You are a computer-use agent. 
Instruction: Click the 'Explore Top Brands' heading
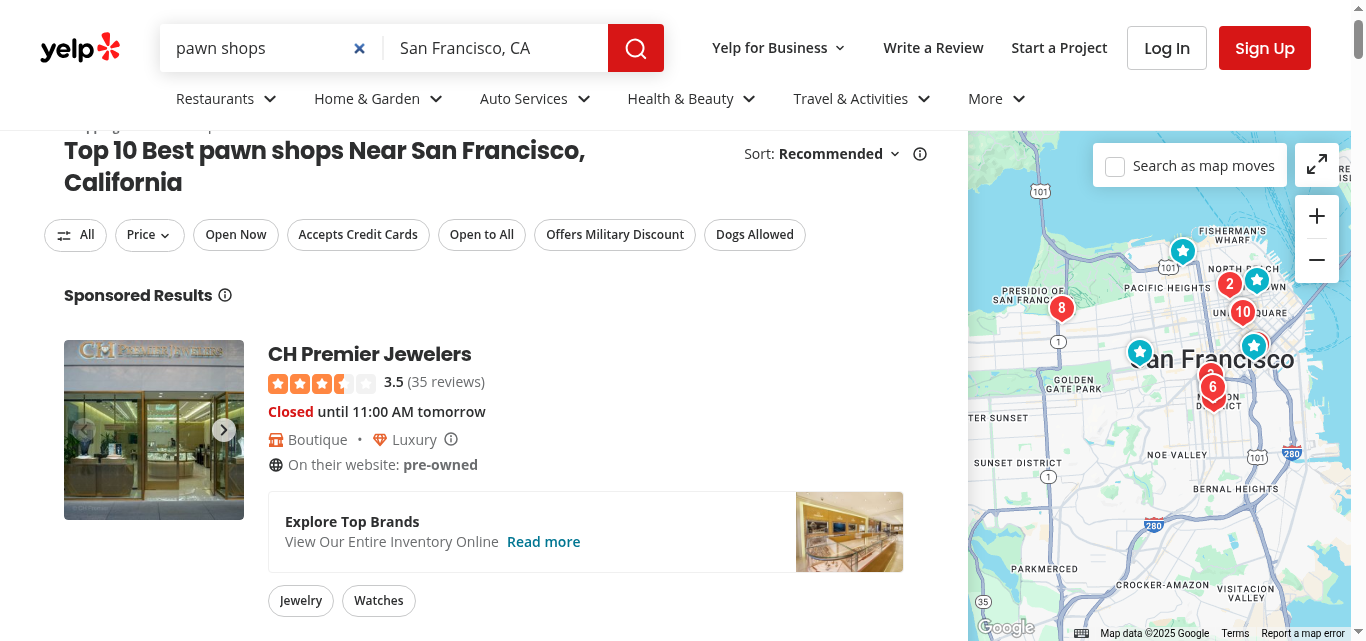352,522
